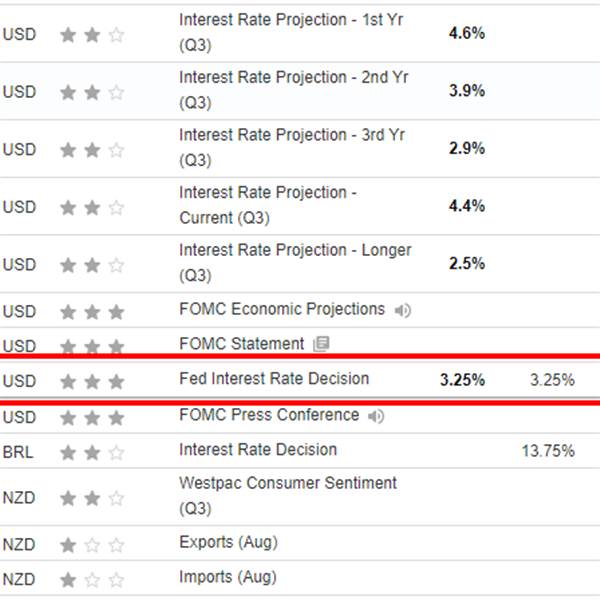Open Interest Rate Projection - Current event

coord(268,205)
